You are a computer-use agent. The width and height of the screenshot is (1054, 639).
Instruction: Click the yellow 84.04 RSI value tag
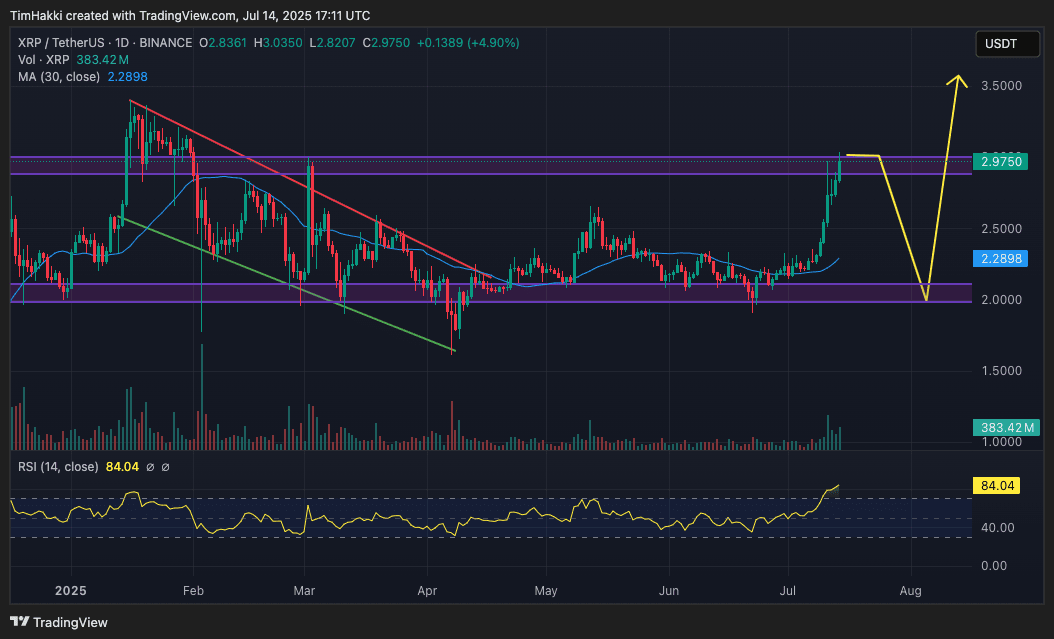coord(996,485)
